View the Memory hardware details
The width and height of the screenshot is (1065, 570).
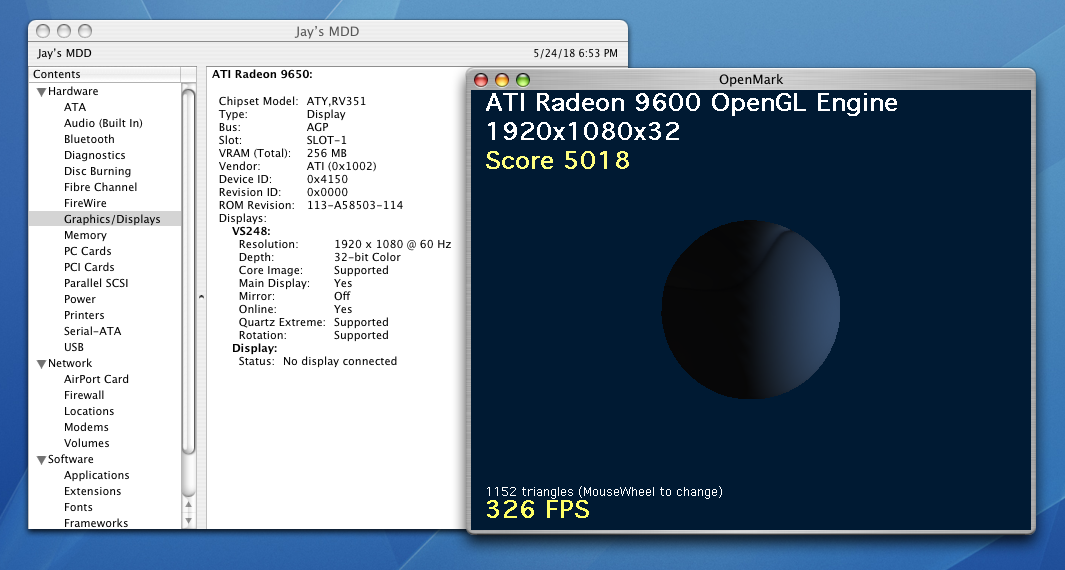[85, 235]
